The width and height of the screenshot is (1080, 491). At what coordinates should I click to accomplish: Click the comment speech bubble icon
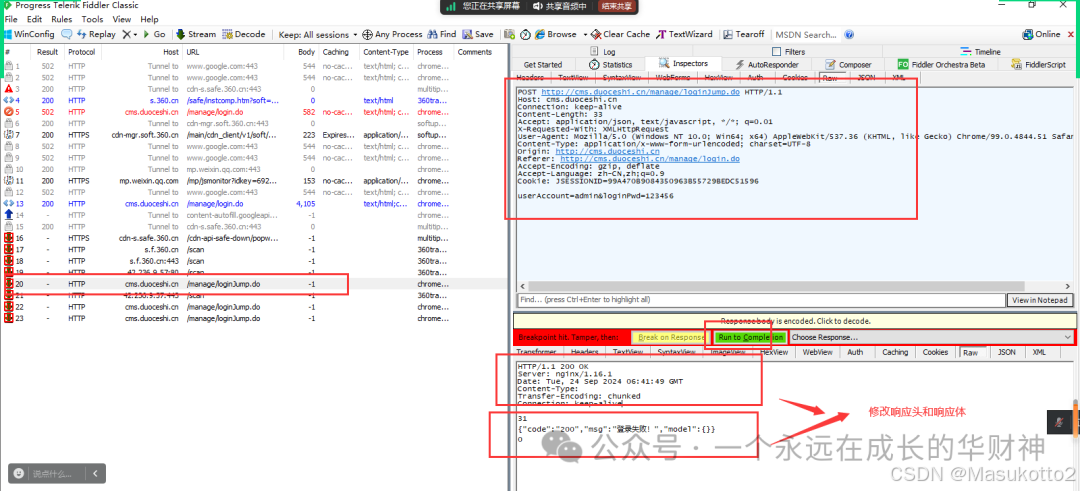point(67,34)
